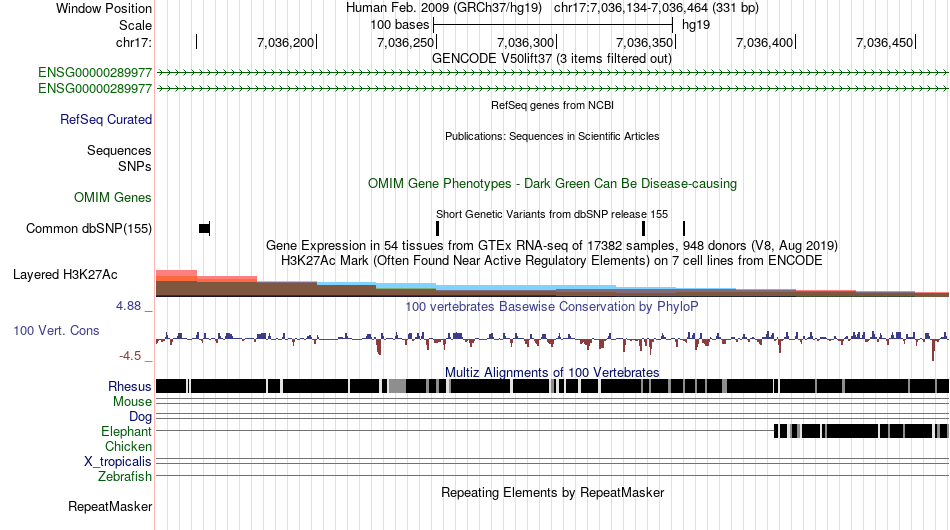Click the -4.5 PhyloP lower limit value
Viewport: 950px width, 530px height.
click(x=130, y=356)
